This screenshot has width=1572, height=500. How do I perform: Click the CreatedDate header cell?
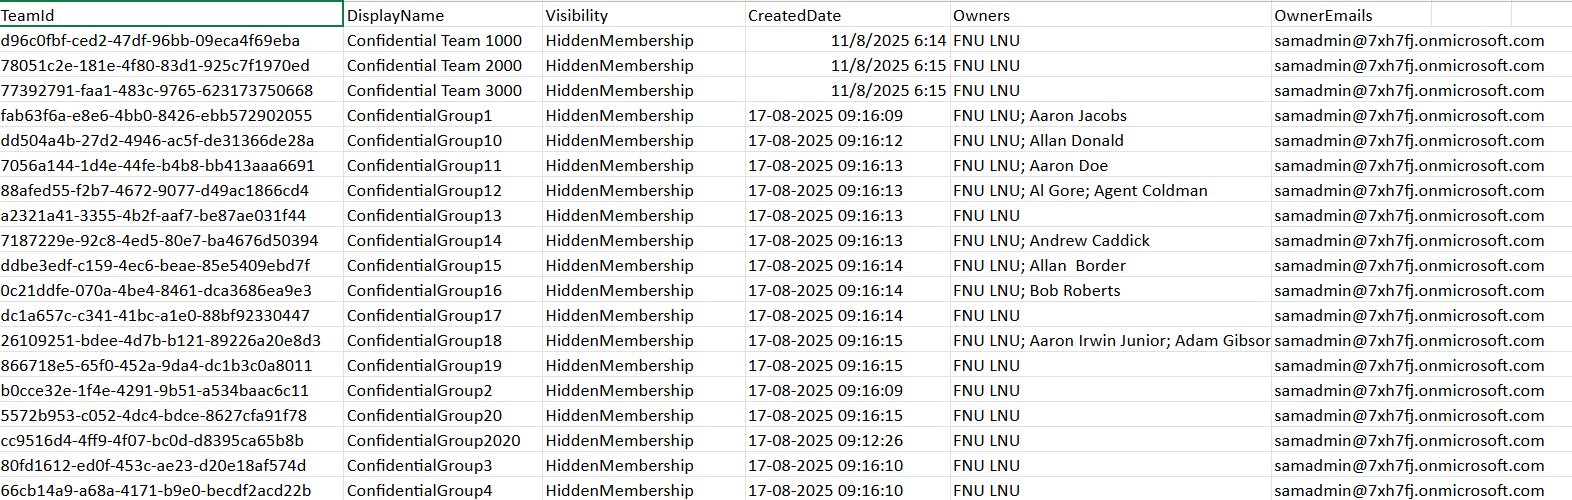847,15
